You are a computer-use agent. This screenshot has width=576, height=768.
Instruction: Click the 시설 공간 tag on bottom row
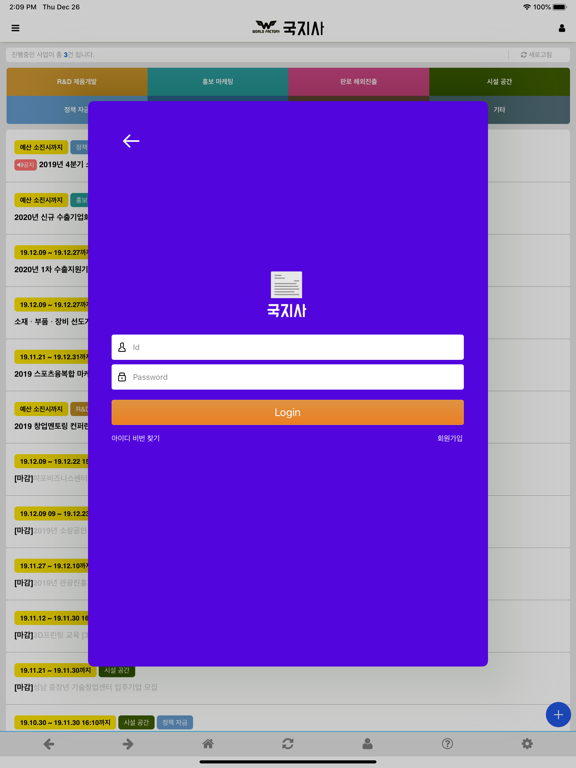136,722
